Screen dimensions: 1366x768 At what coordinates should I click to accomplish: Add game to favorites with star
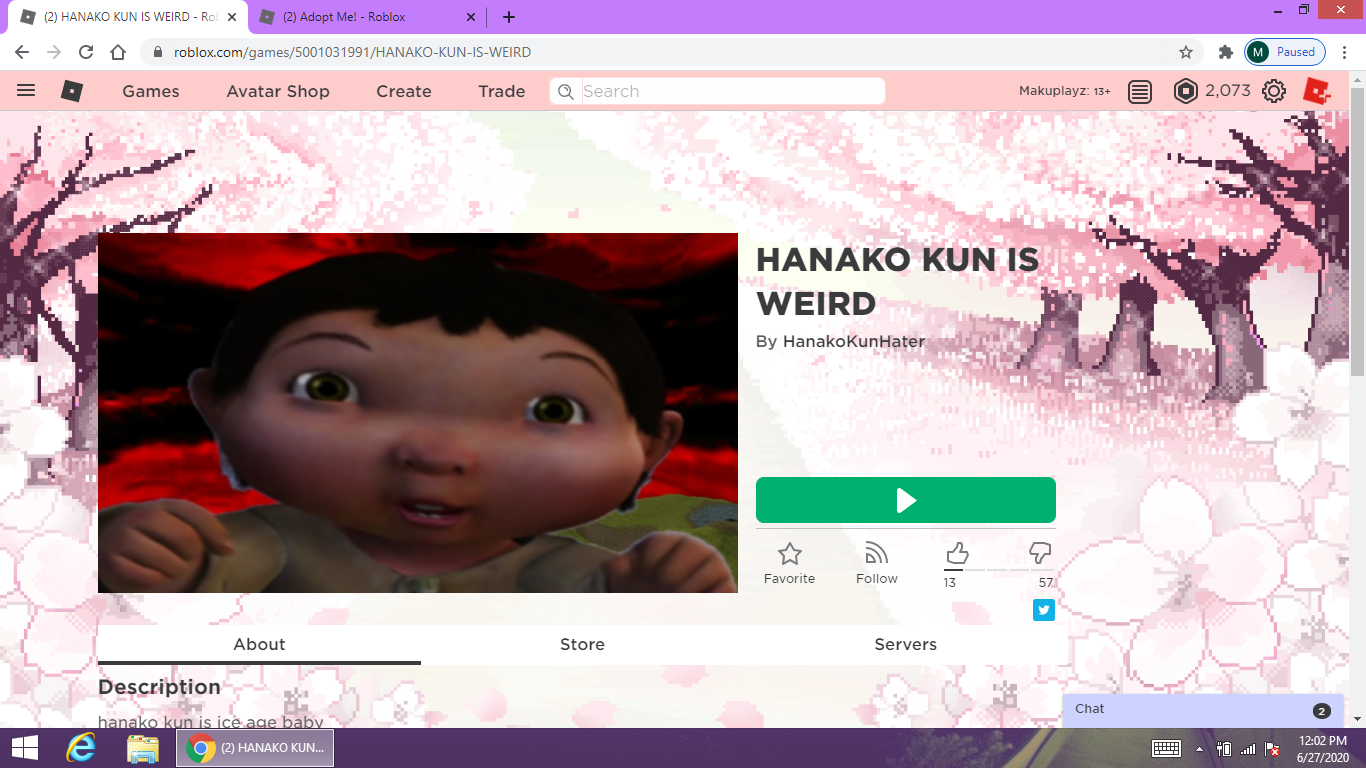790,553
